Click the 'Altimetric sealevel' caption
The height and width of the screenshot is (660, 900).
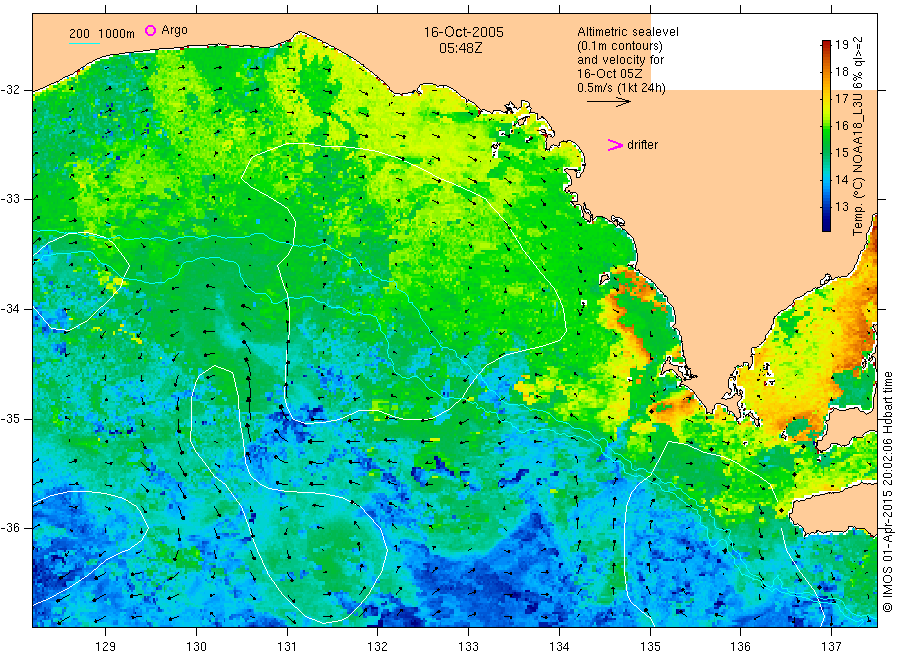tap(628, 32)
